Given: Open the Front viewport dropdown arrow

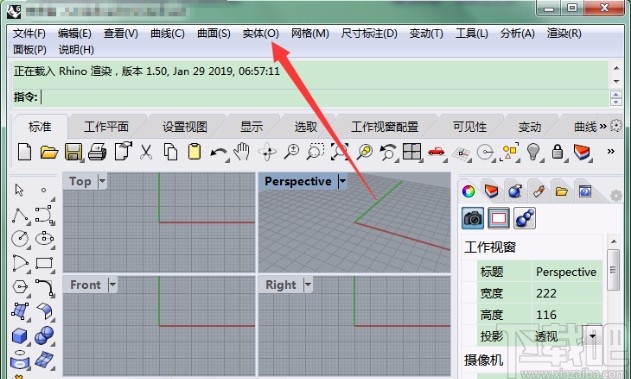Looking at the screenshot, I should (112, 285).
